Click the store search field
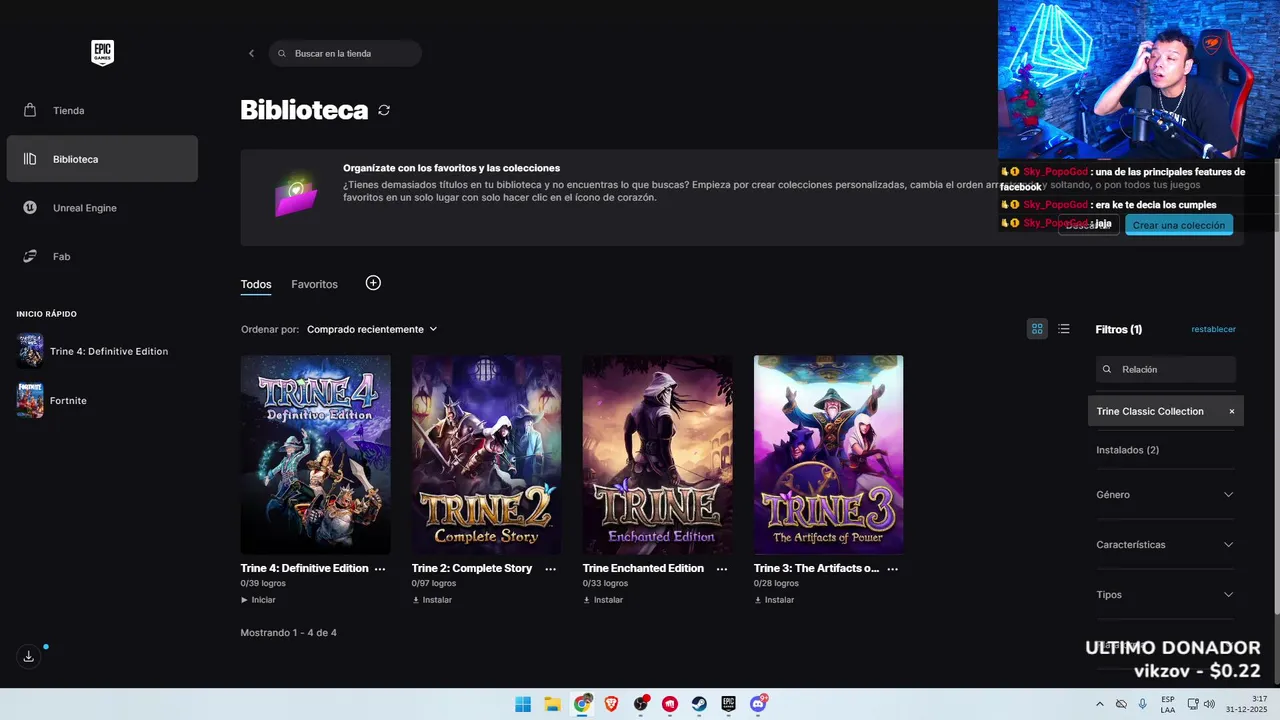The height and width of the screenshot is (720, 1280). tap(345, 53)
